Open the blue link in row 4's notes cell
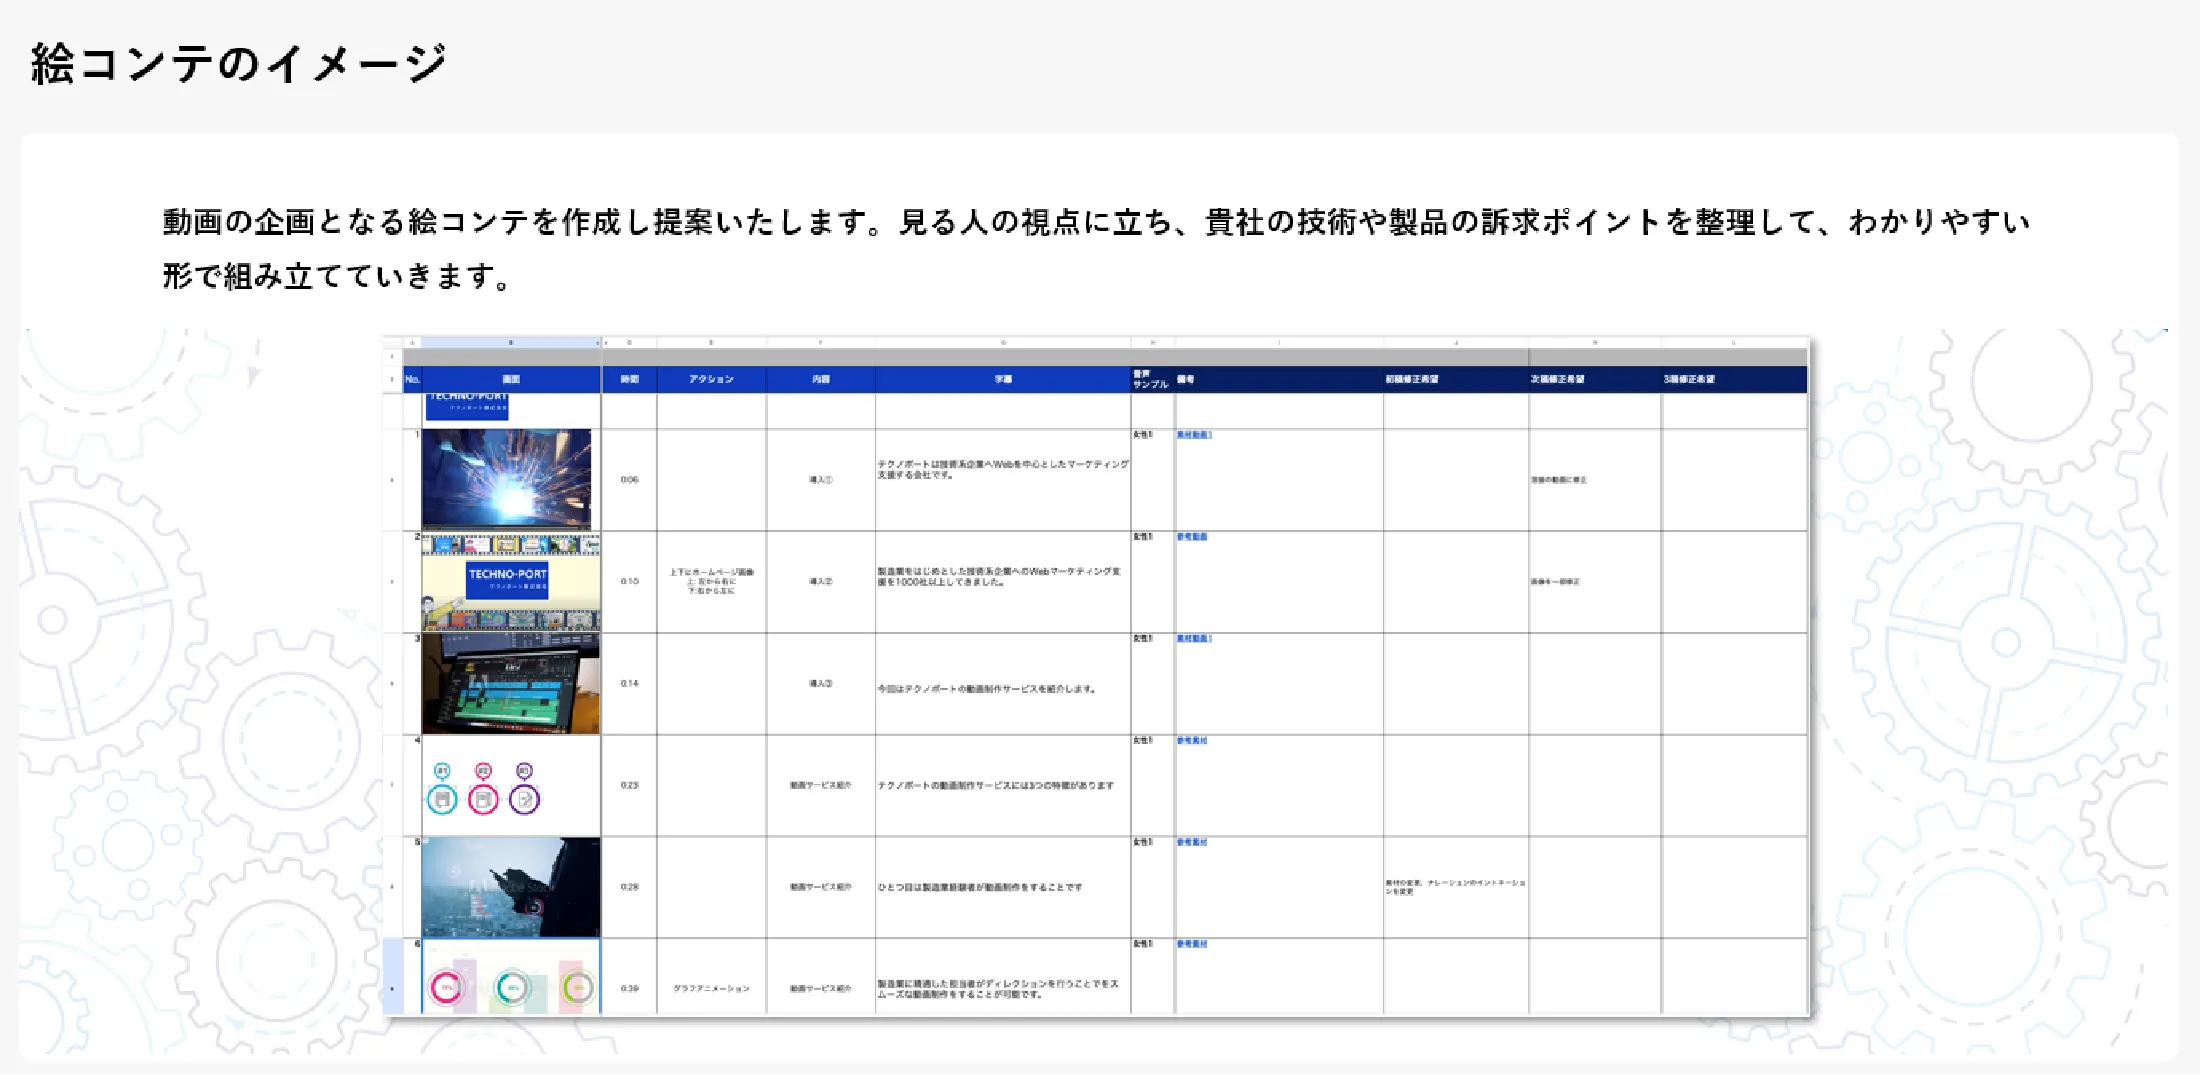 [x=1192, y=741]
